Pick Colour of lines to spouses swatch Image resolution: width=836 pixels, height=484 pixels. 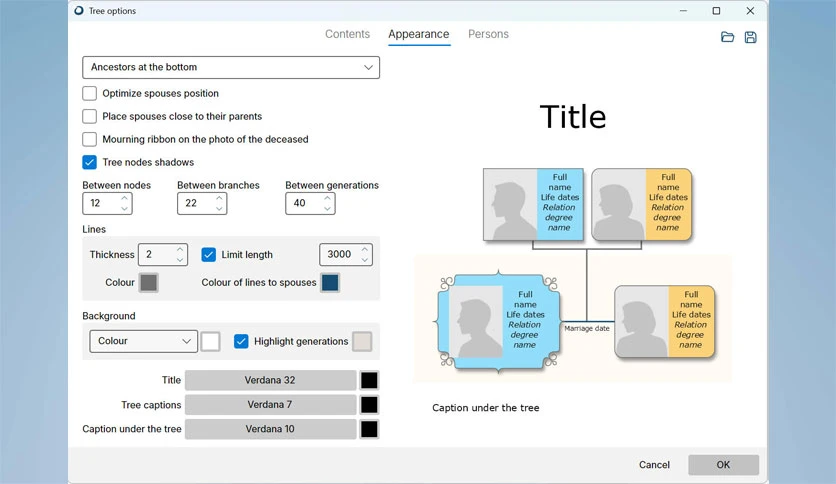coord(330,283)
